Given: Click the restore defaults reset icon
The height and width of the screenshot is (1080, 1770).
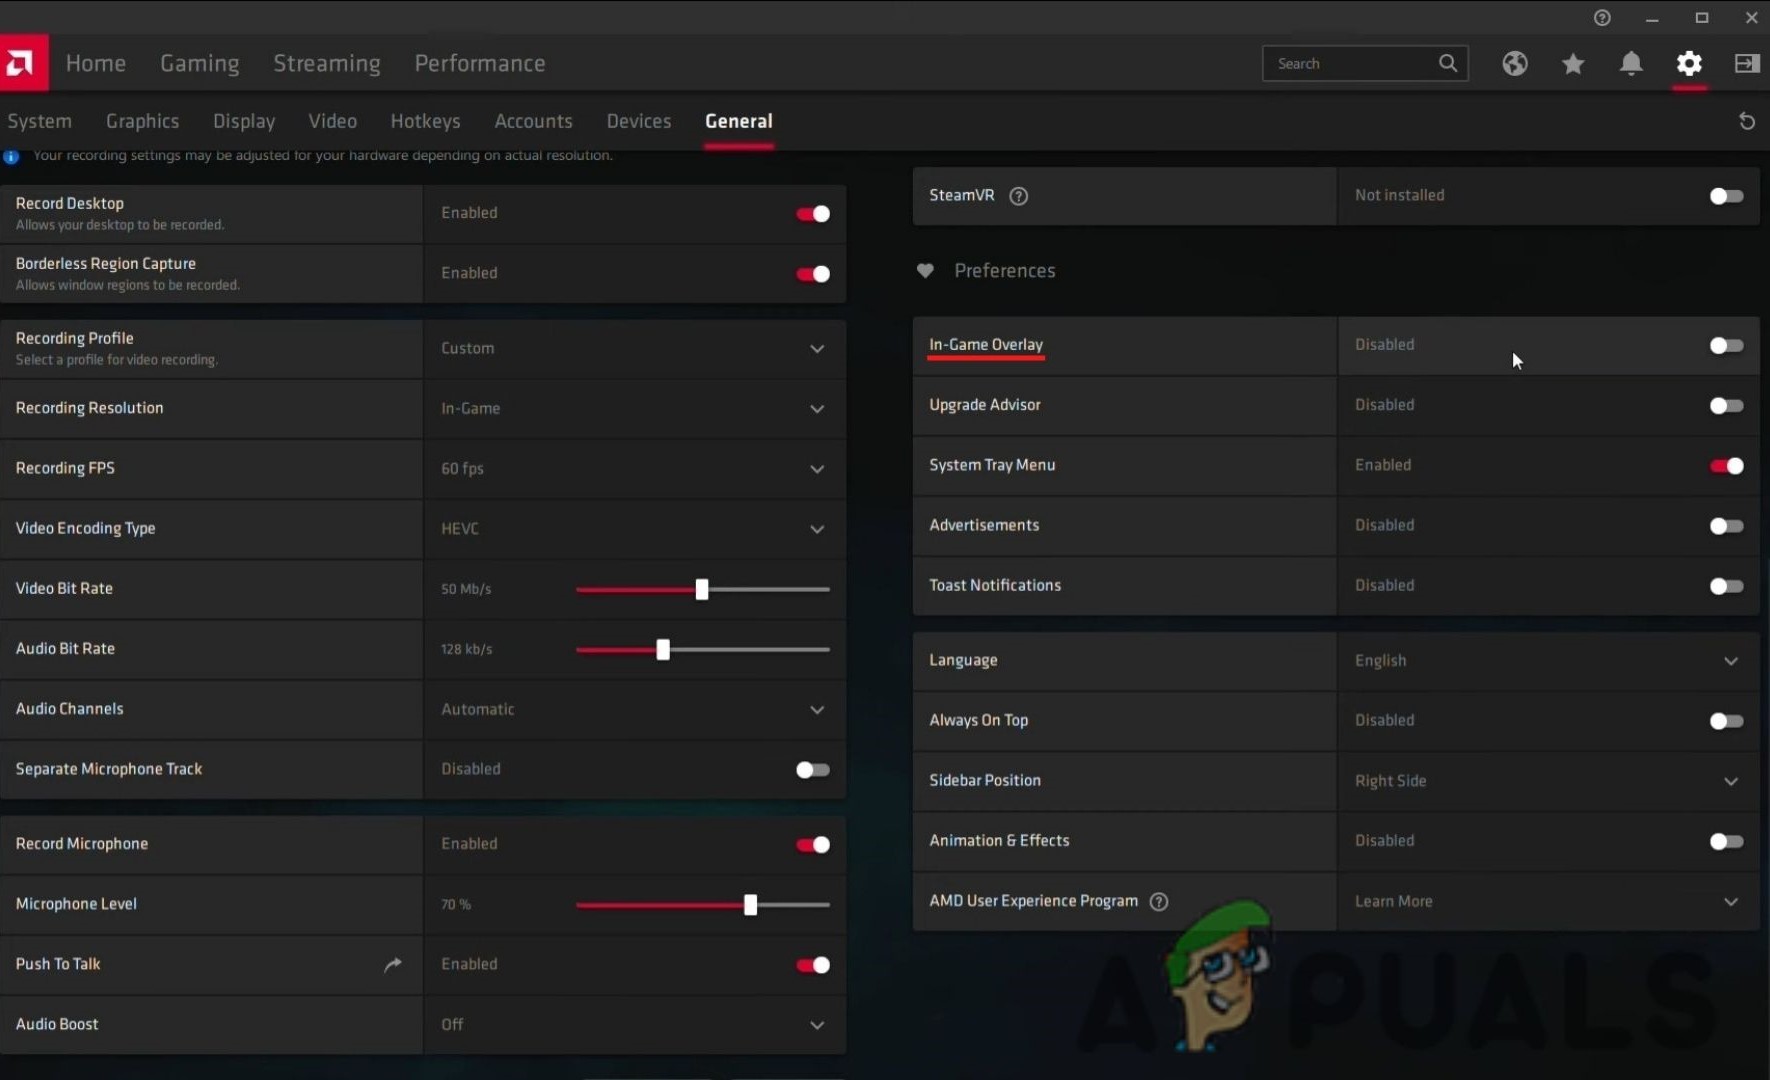Looking at the screenshot, I should 1747,121.
